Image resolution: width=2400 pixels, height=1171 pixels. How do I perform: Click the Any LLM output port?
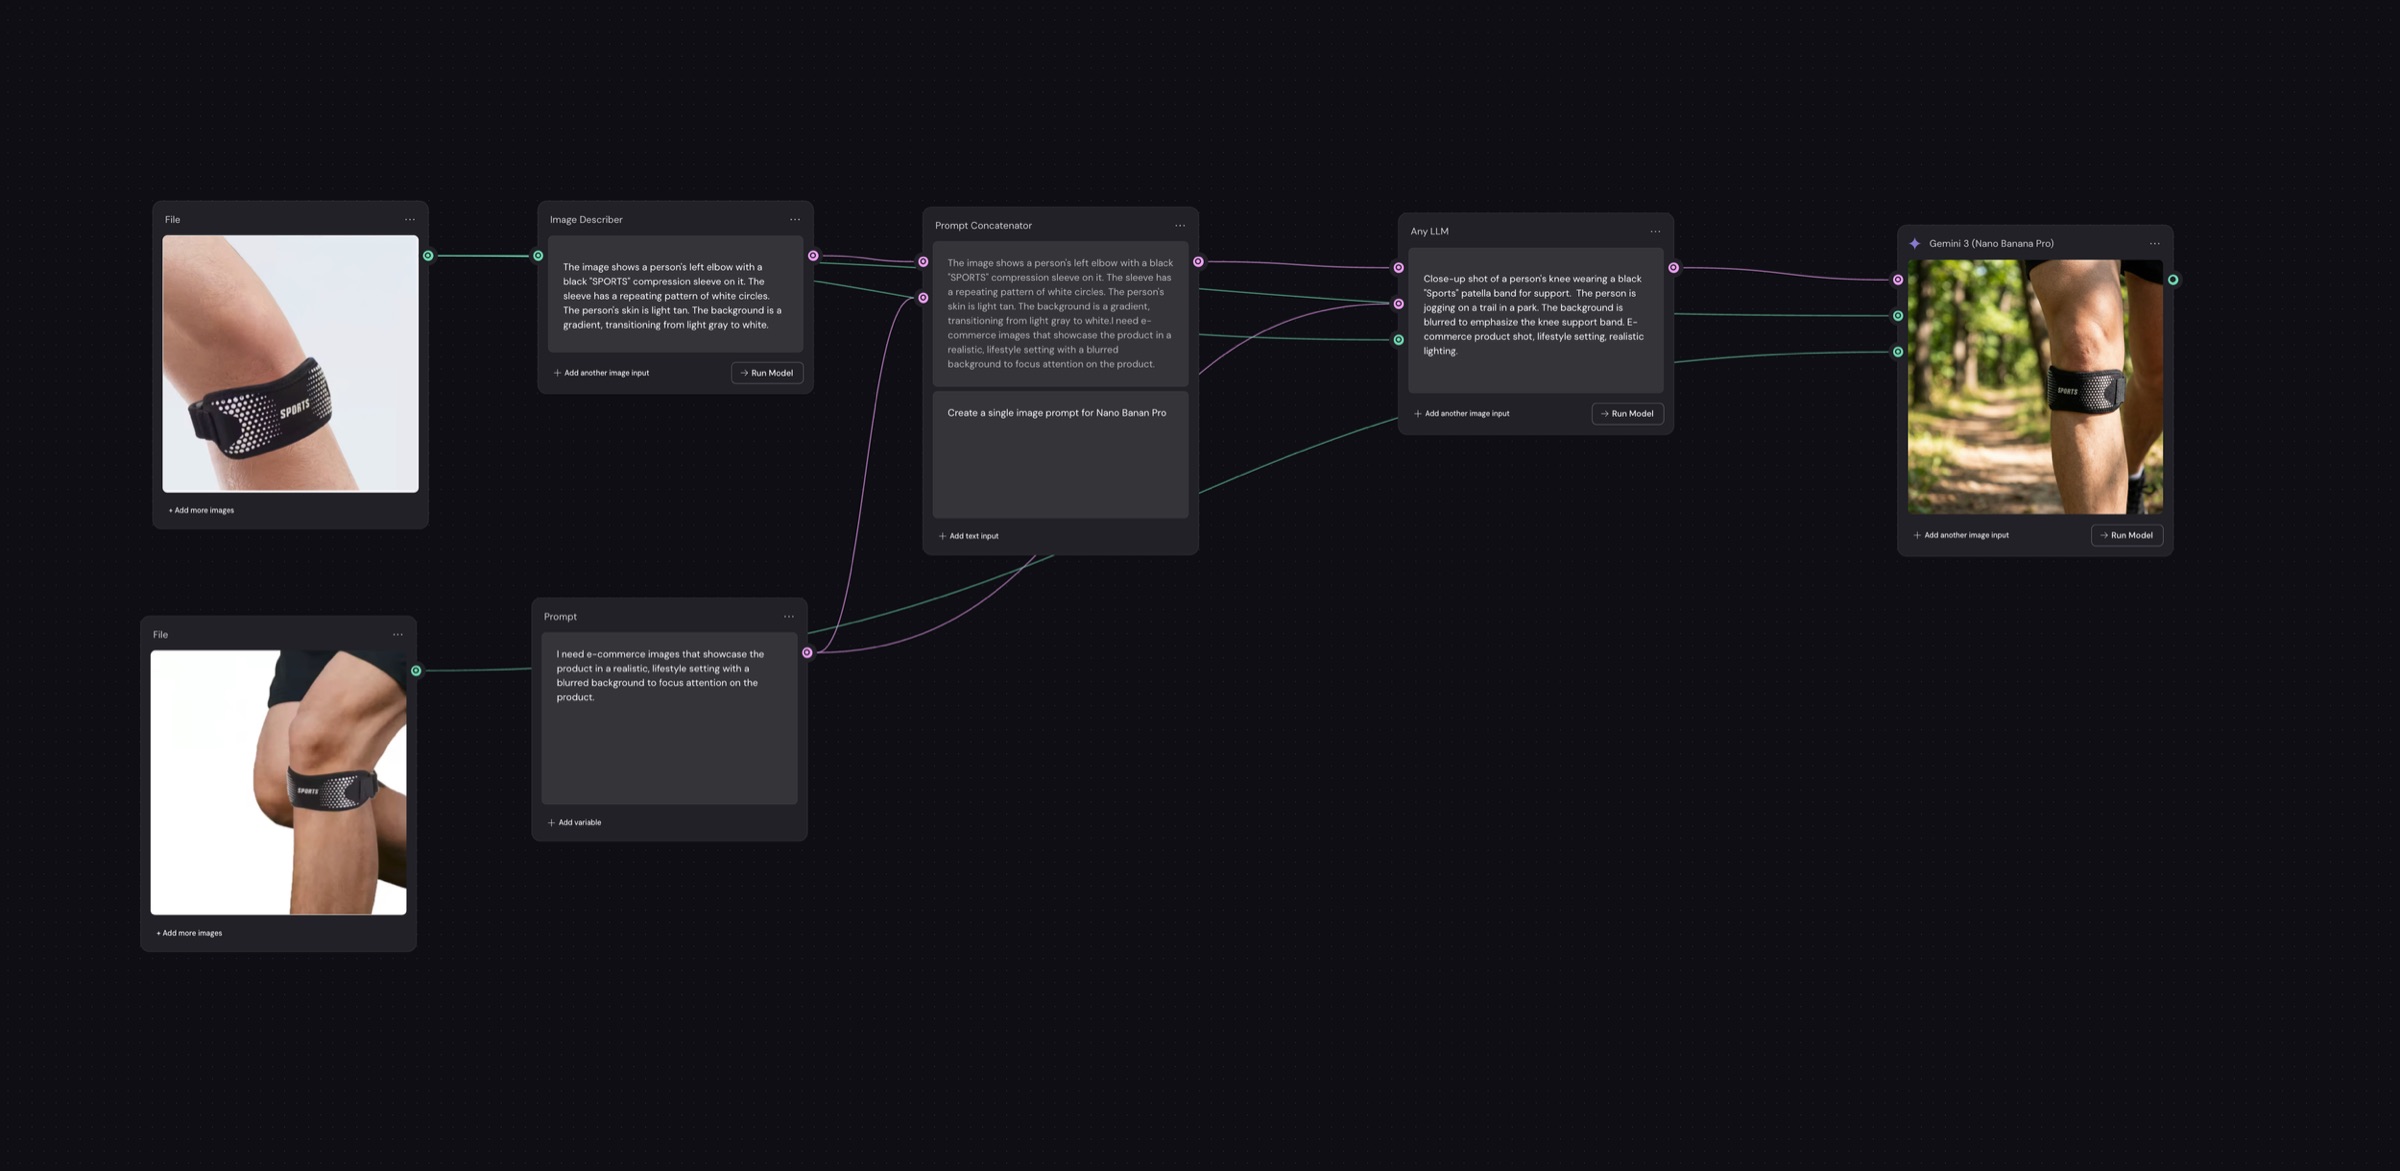(1673, 268)
